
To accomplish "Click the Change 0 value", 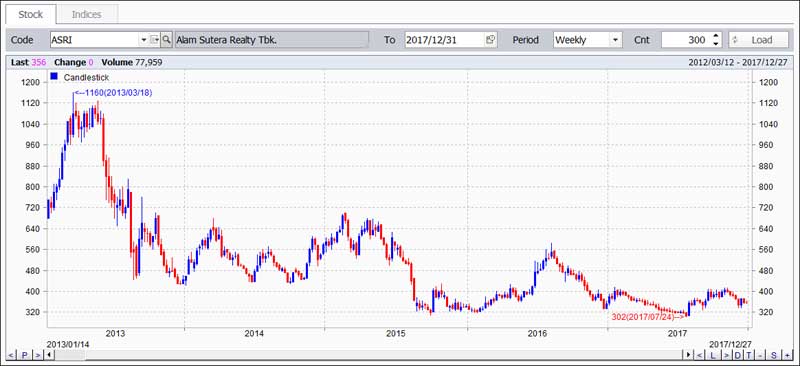I will coord(91,62).
